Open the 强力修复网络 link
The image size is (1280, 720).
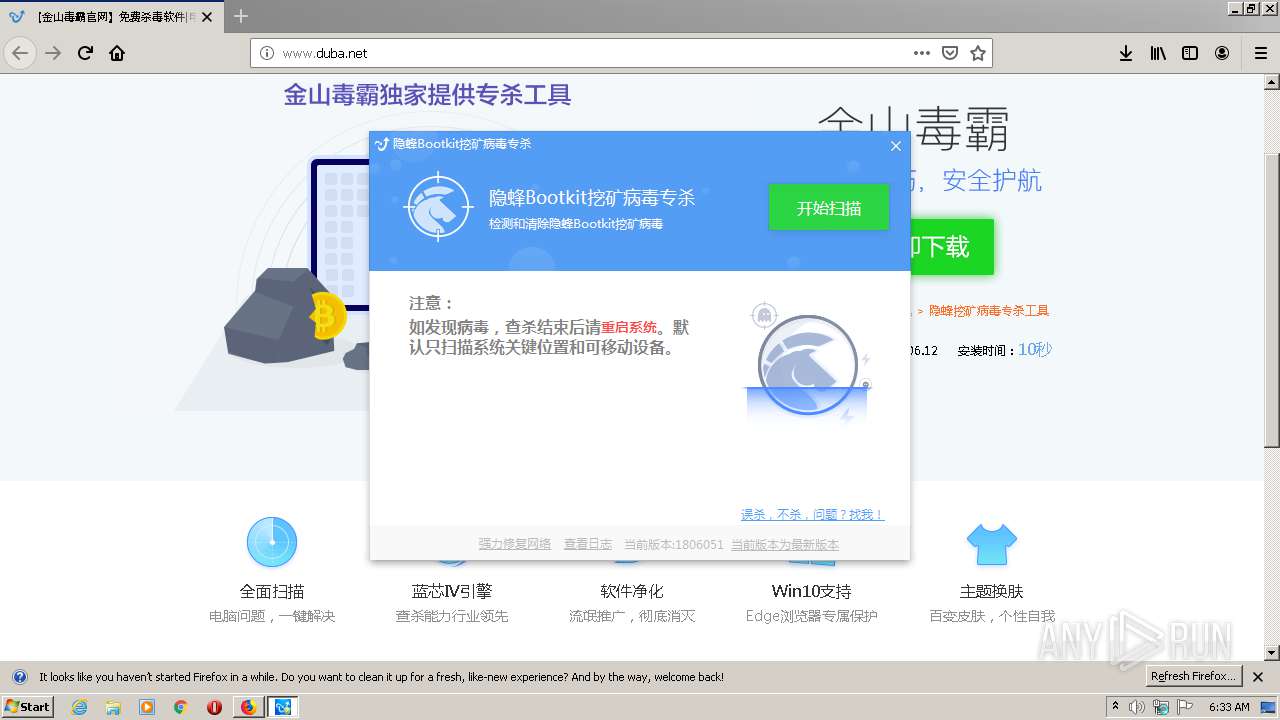[x=515, y=544]
